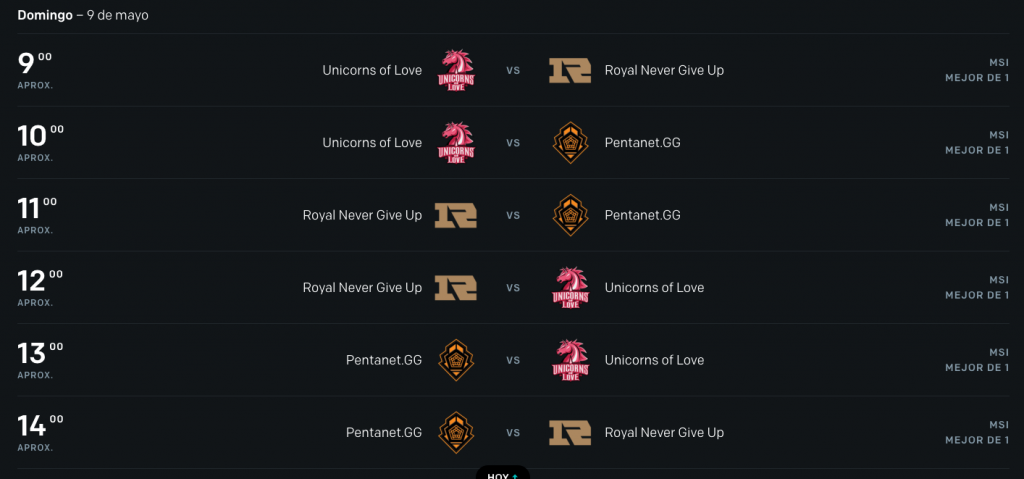This screenshot has width=1024, height=479.
Task: Click Unicorns of Love logo in 9:00 match
Action: (x=456, y=70)
